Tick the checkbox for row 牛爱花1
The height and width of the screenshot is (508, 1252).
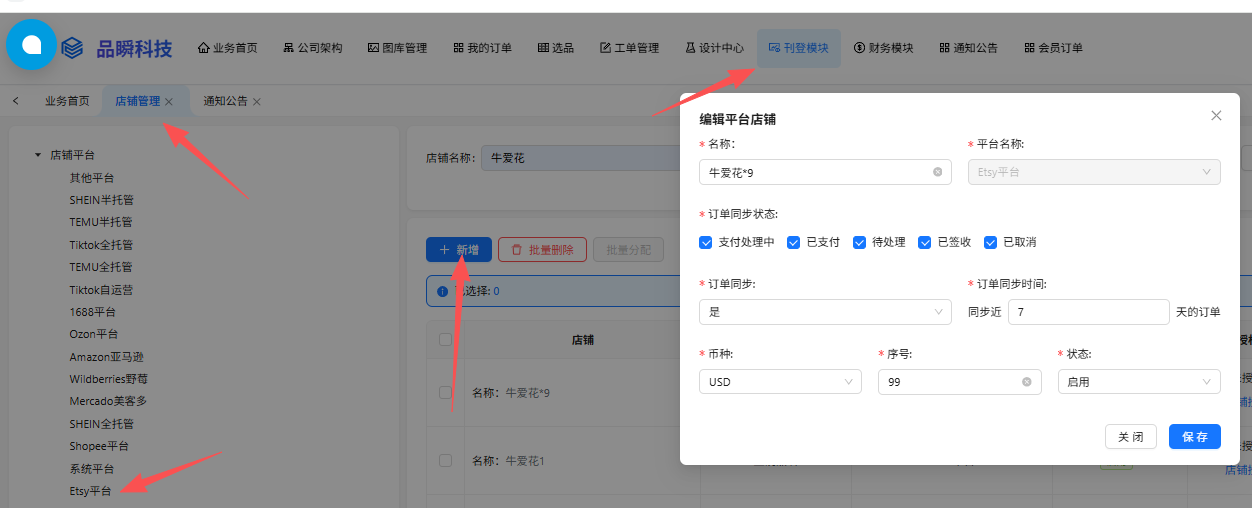pyautogui.click(x=446, y=460)
